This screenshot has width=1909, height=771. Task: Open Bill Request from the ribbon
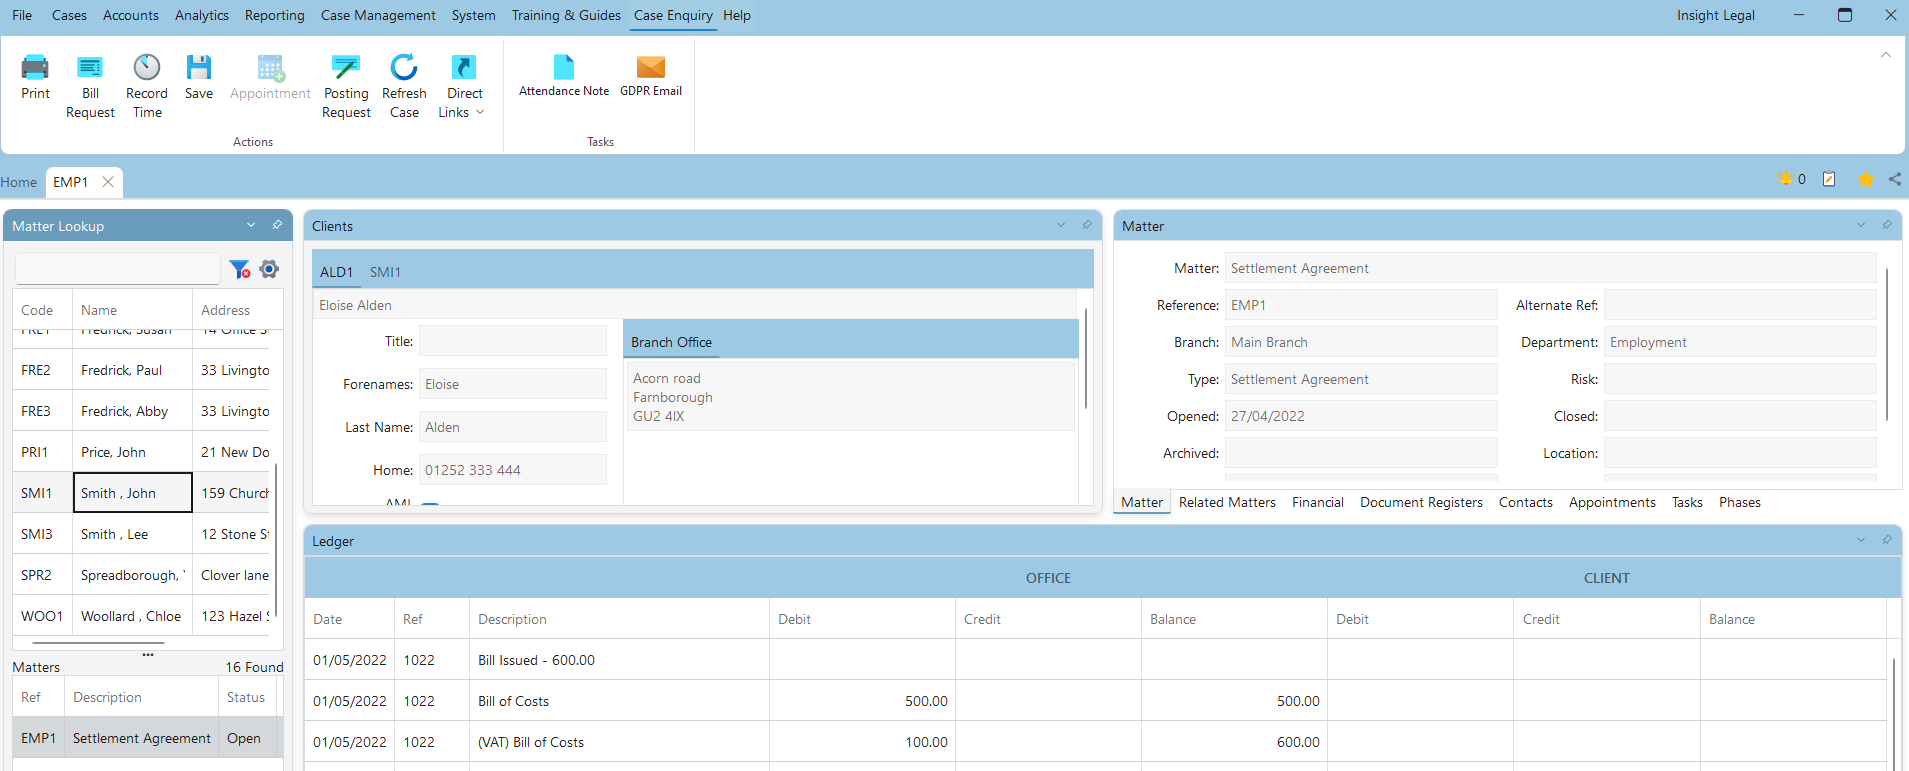click(90, 86)
